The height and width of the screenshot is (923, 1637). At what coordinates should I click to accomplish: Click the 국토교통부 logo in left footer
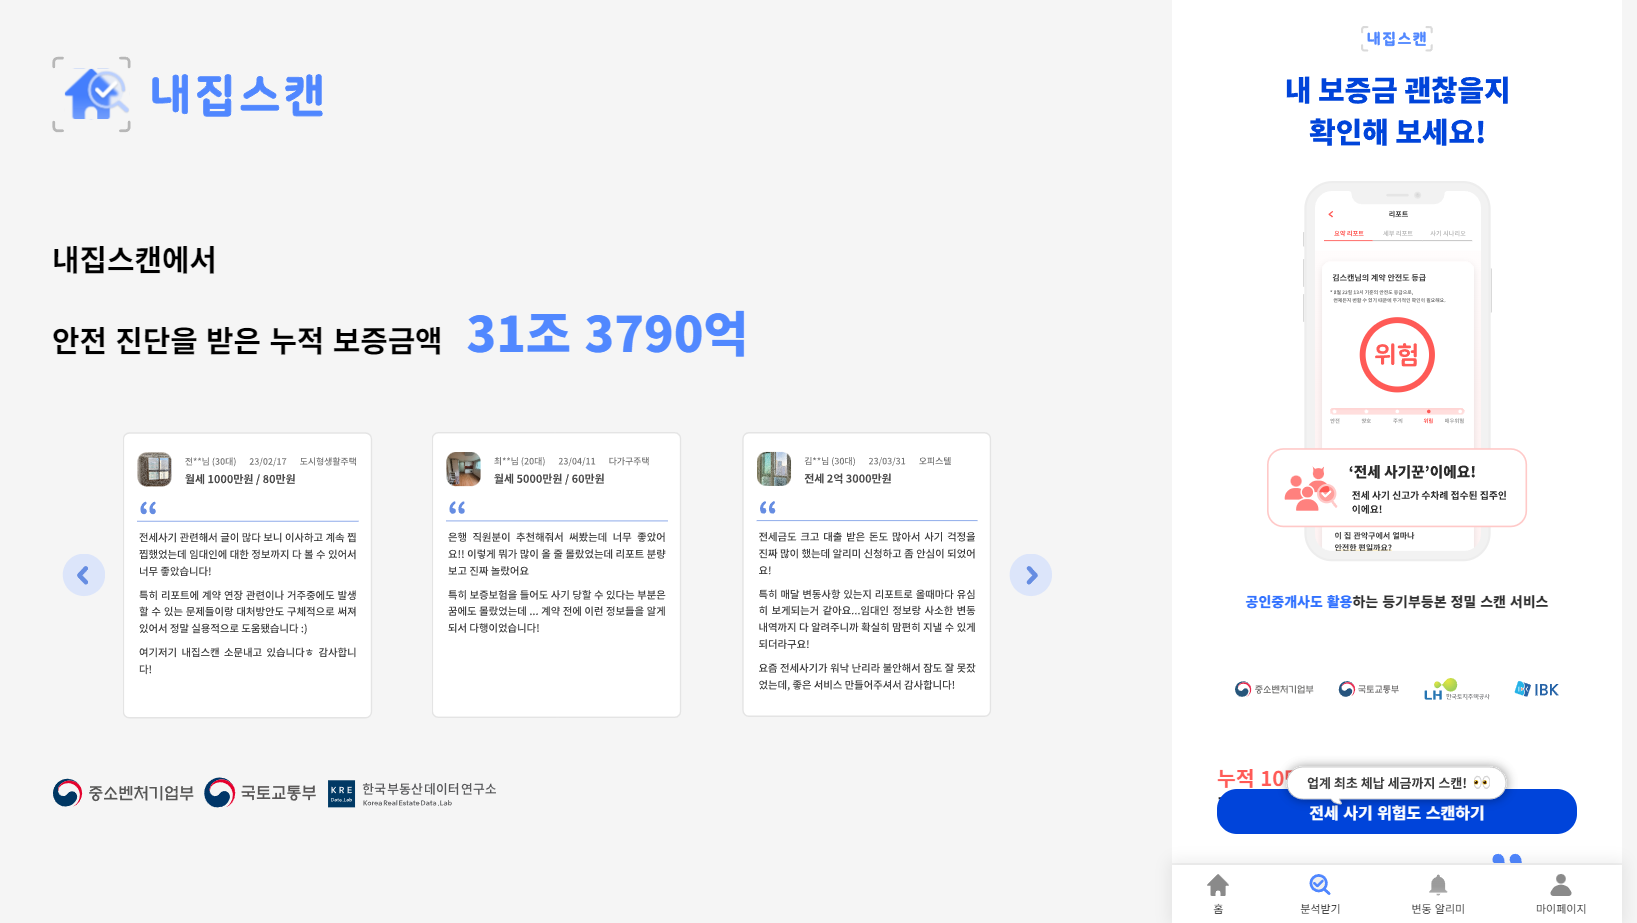point(260,793)
